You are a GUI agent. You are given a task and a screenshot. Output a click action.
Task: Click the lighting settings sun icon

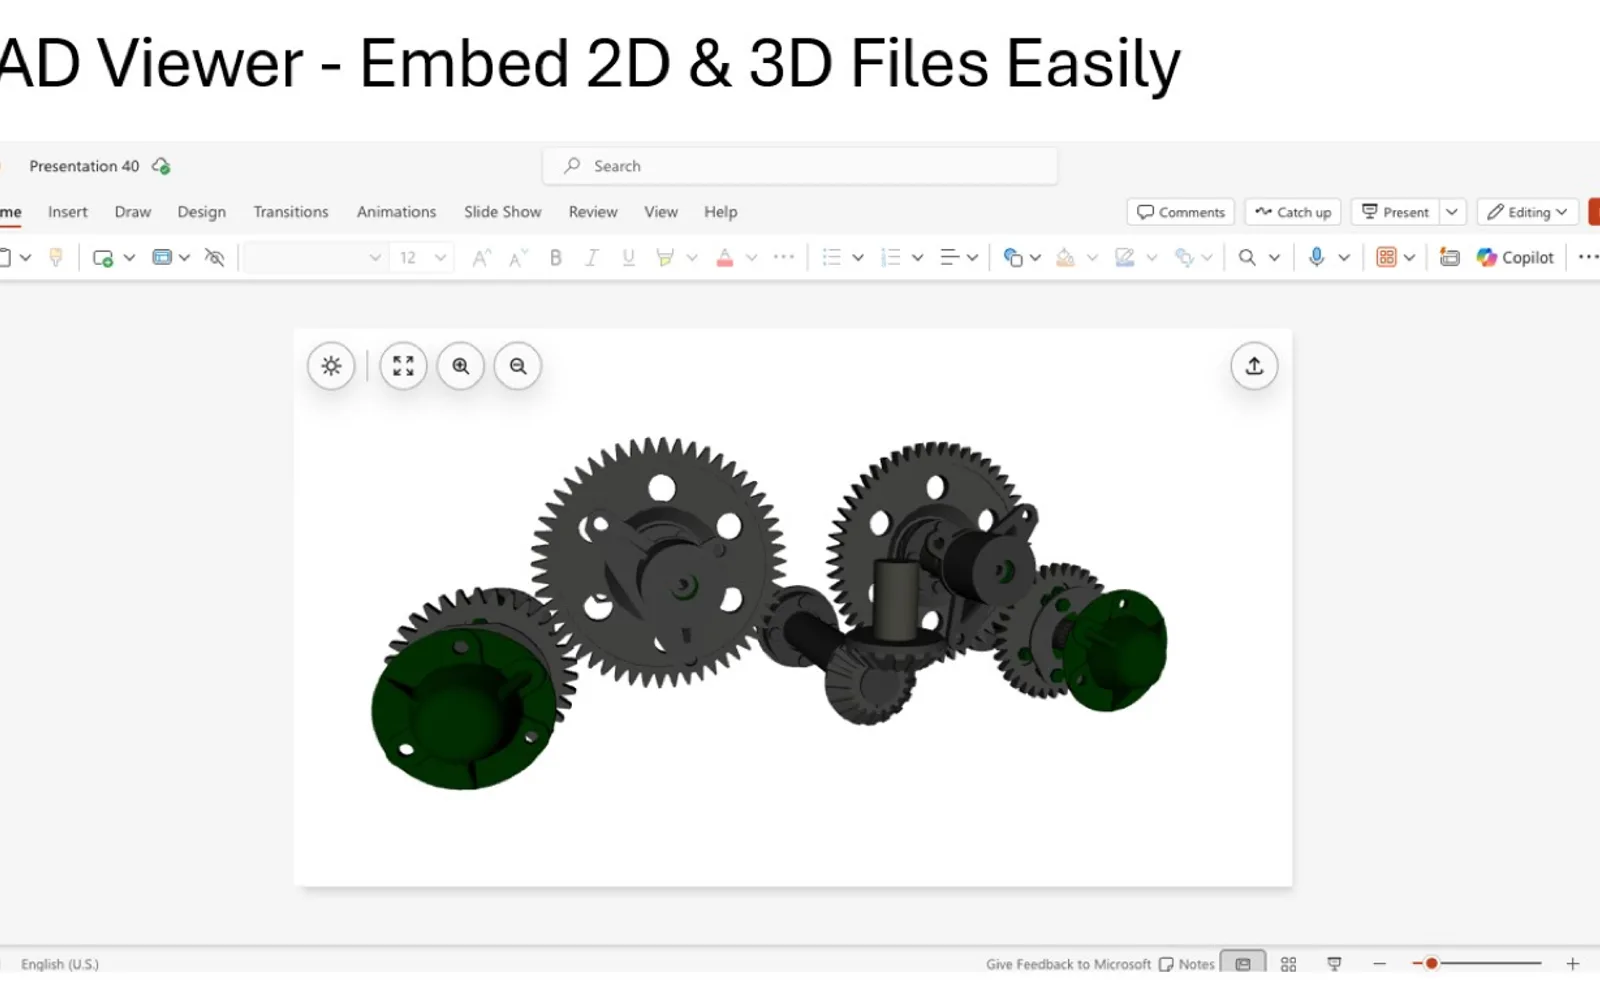(331, 366)
